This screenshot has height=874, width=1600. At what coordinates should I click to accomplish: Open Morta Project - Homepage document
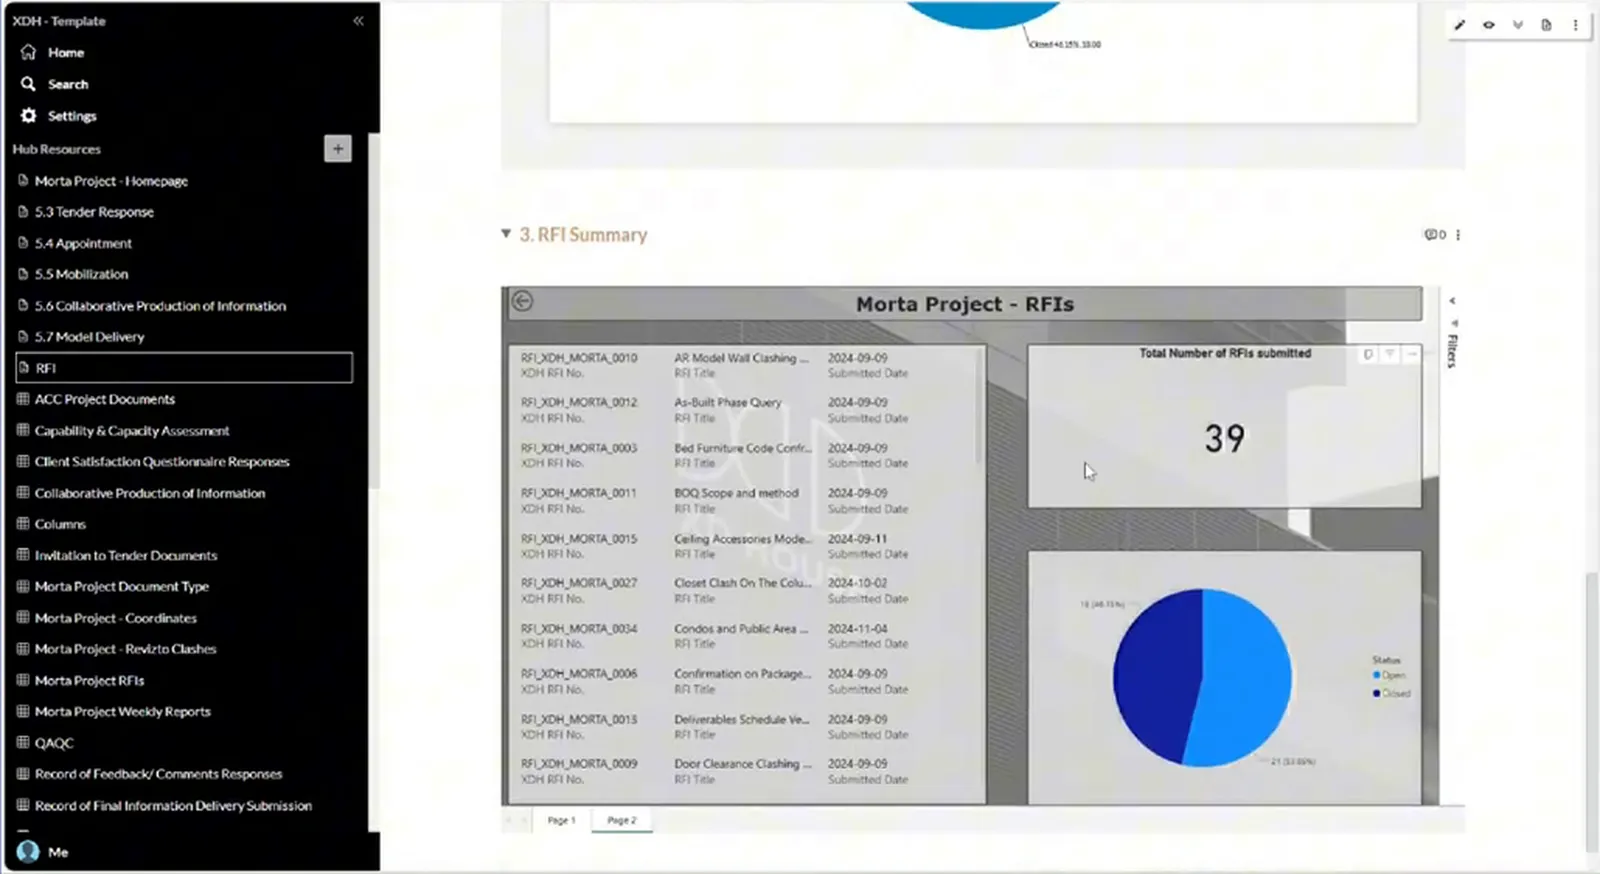click(x=111, y=181)
